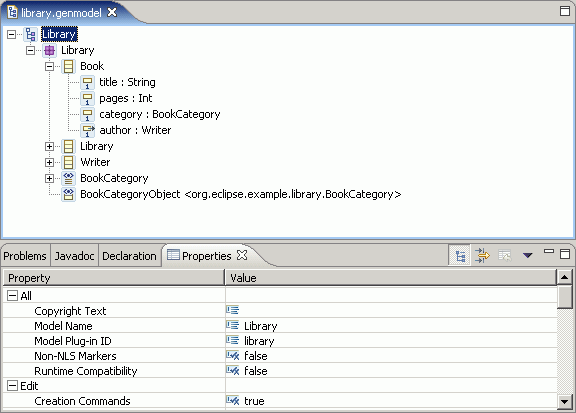Select the Properties tab
The width and height of the screenshot is (576, 413).
(x=206, y=256)
